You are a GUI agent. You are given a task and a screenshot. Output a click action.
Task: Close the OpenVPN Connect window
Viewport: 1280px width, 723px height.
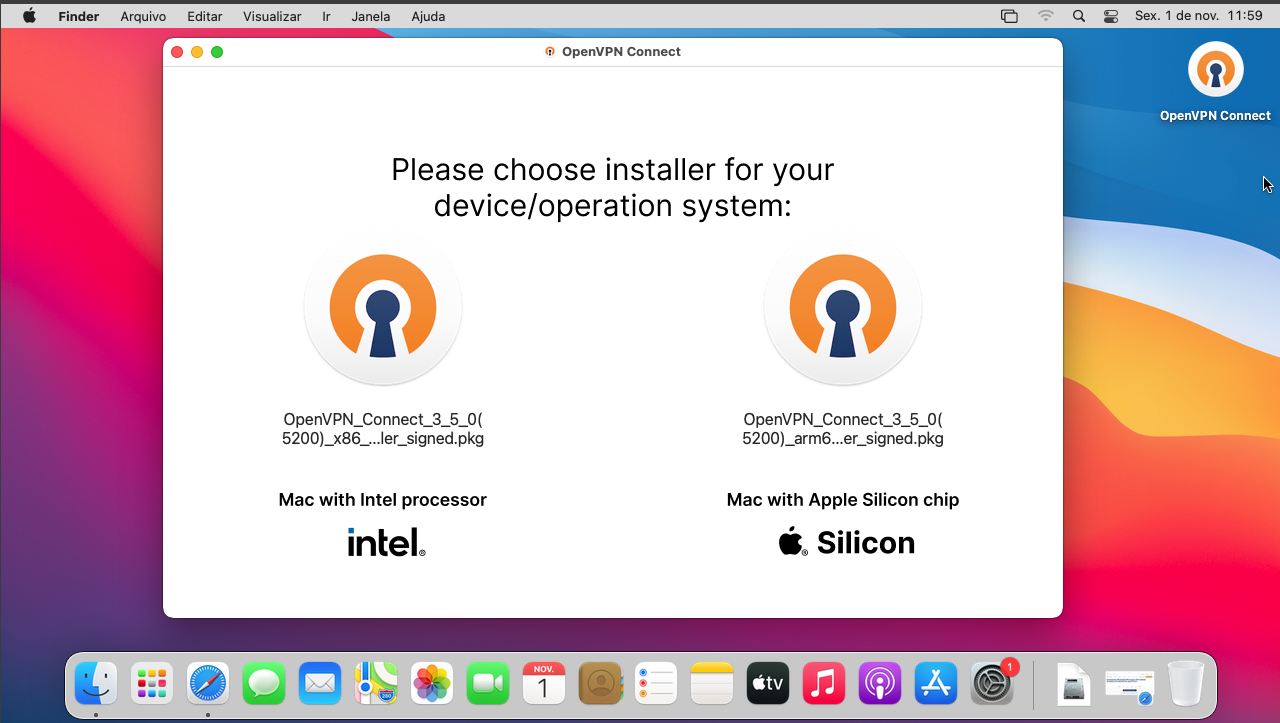pyautogui.click(x=177, y=52)
